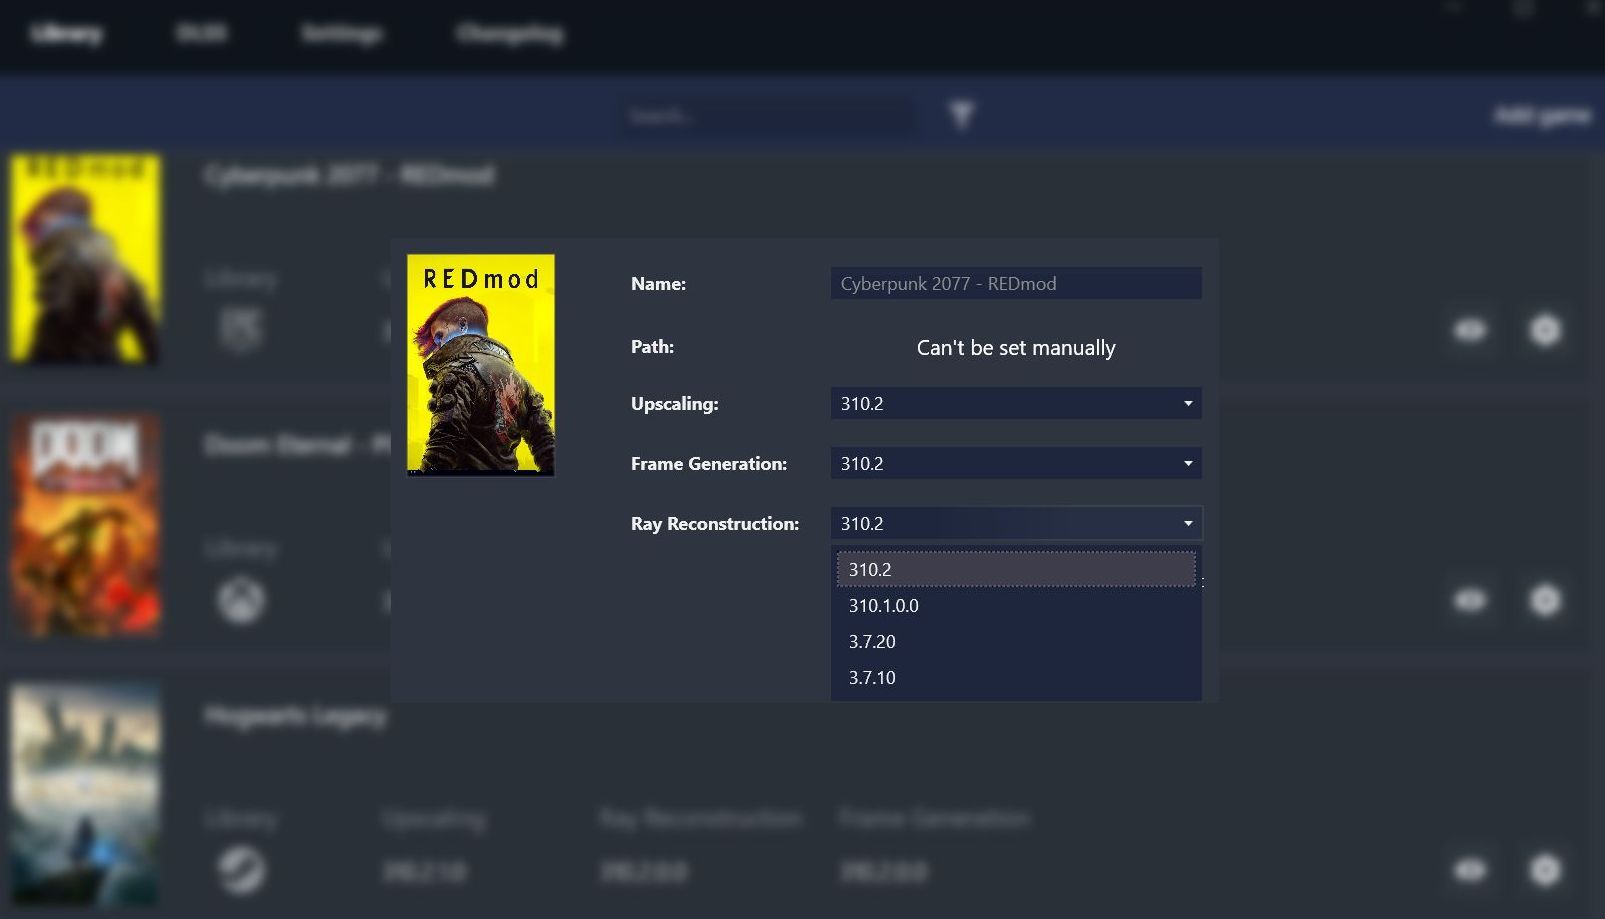The image size is (1605, 919).
Task: Toggle the eye icon for Cyberpunk 2077
Action: pos(1470,330)
